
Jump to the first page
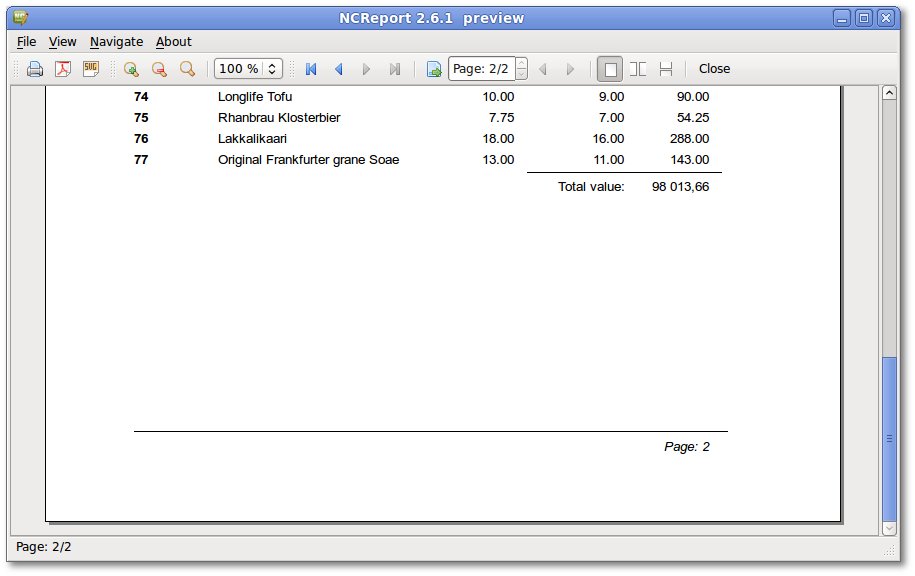(x=311, y=69)
